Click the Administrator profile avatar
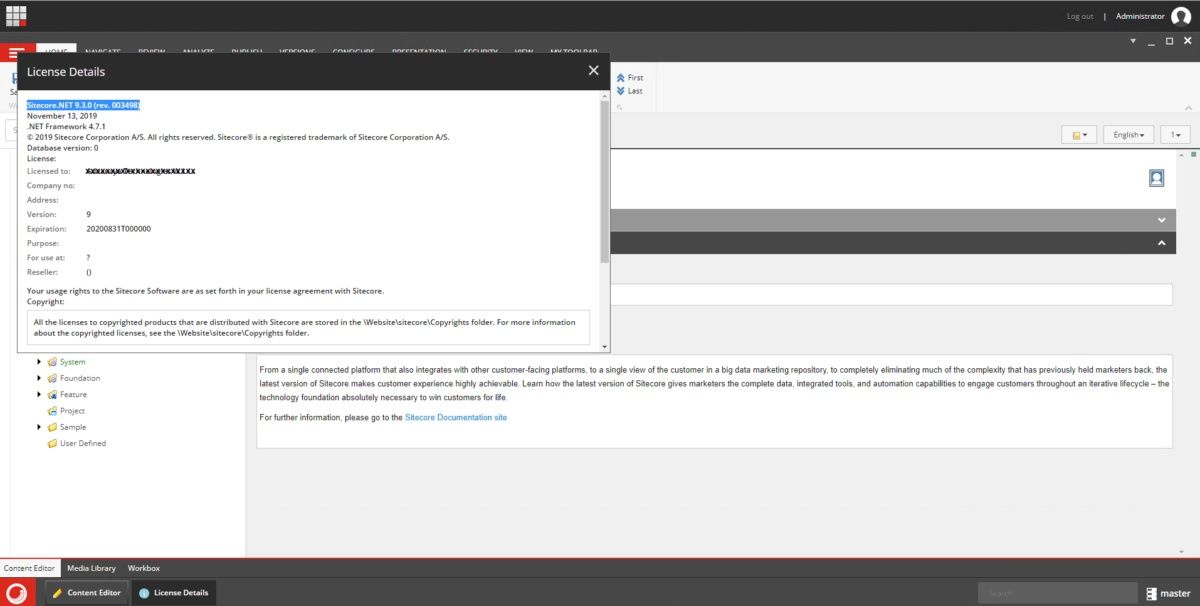Screen dimensions: 1200x606 pyautogui.click(x=1181, y=15)
